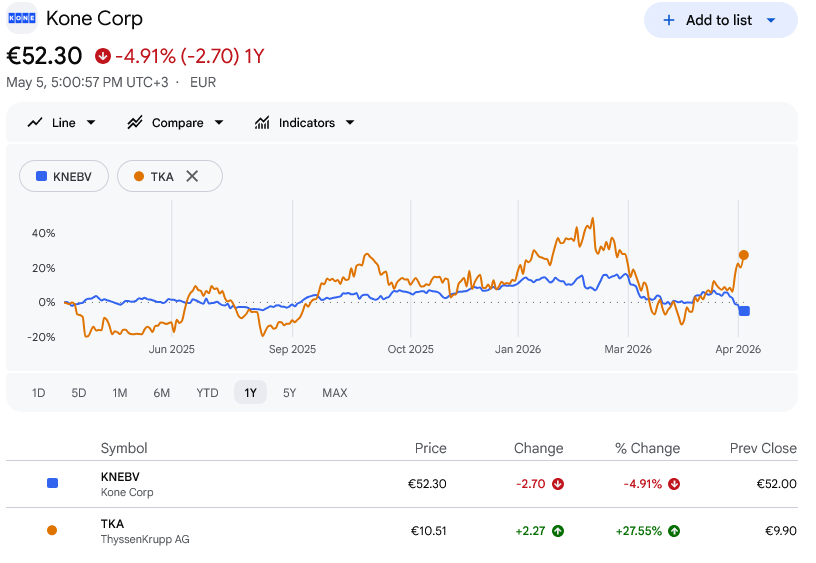
Task: Click the Price column header
Action: [430, 448]
